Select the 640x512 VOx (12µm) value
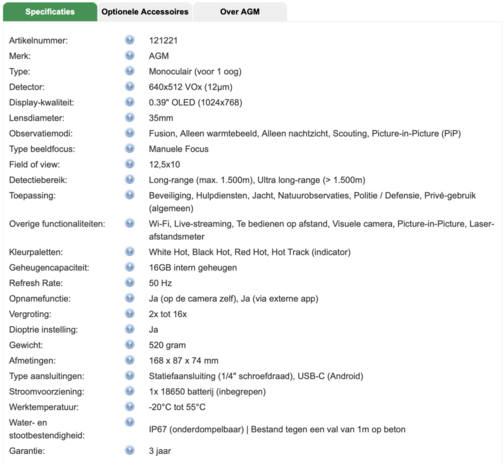 (190, 87)
